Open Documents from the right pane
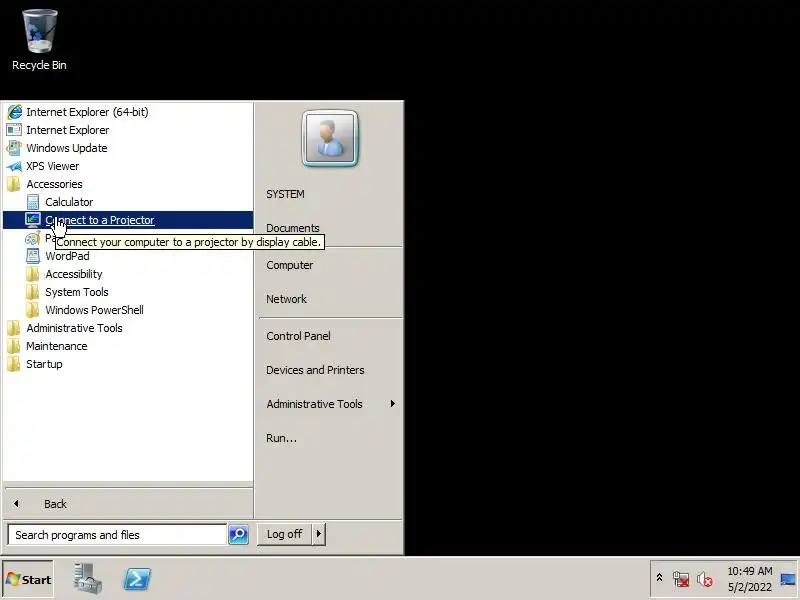800x600 pixels. coord(293,228)
